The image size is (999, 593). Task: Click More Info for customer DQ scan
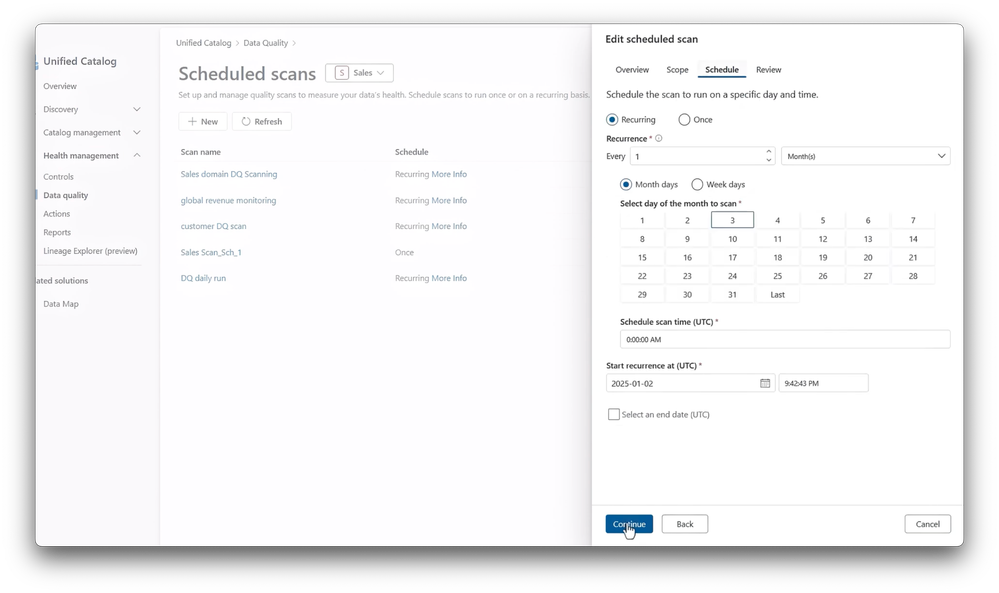pos(449,226)
